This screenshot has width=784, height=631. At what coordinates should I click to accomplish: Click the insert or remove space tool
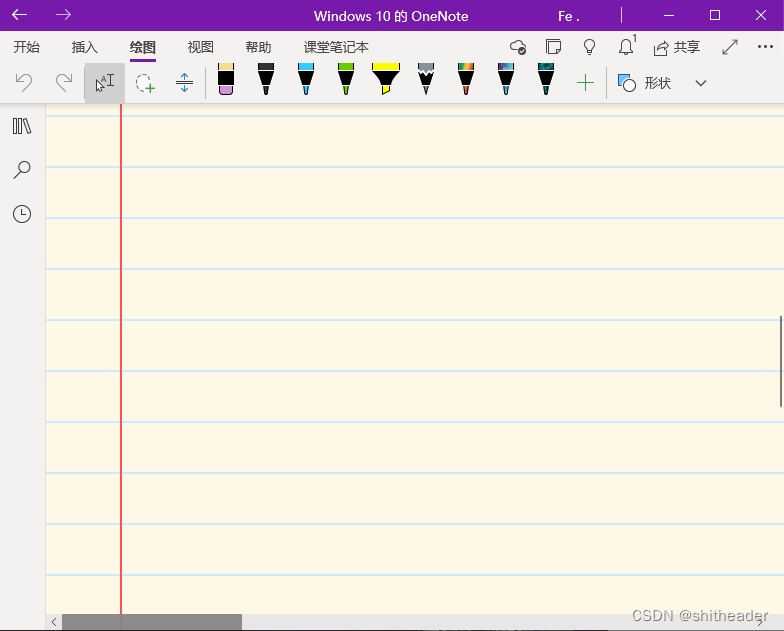coord(184,82)
